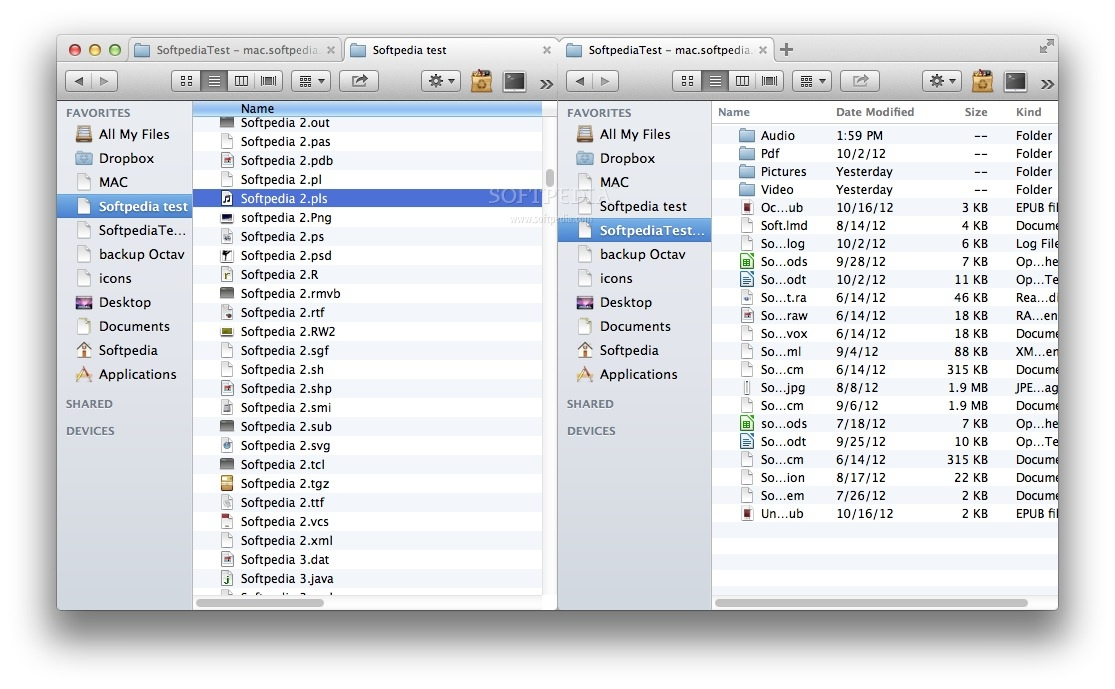Expand the left toolbar overflow chevron
The width and height of the screenshot is (1115, 689).
pos(546,84)
